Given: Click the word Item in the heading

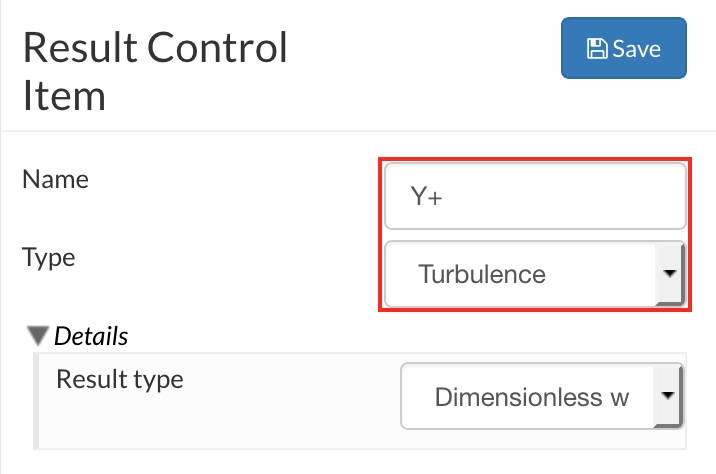Looking at the screenshot, I should (64, 96).
